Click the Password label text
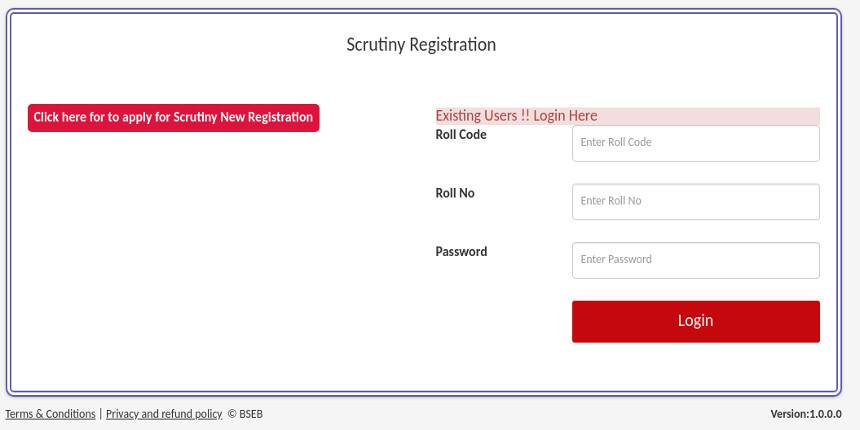The image size is (860, 430). coord(461,252)
